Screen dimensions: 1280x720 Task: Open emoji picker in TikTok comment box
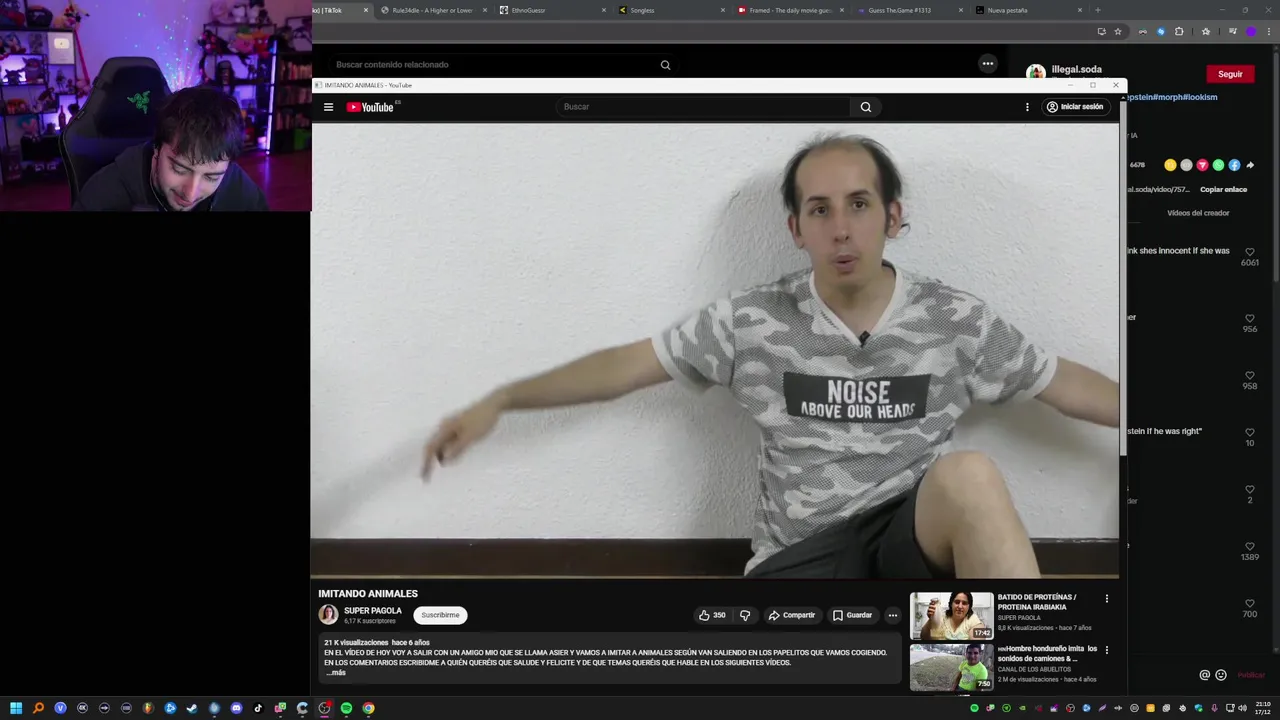pyautogui.click(x=1221, y=675)
